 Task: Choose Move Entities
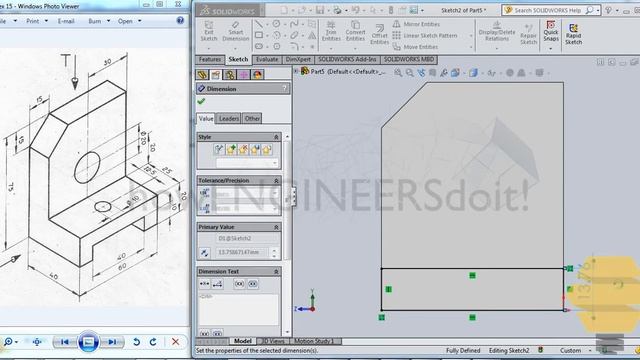click(415, 47)
